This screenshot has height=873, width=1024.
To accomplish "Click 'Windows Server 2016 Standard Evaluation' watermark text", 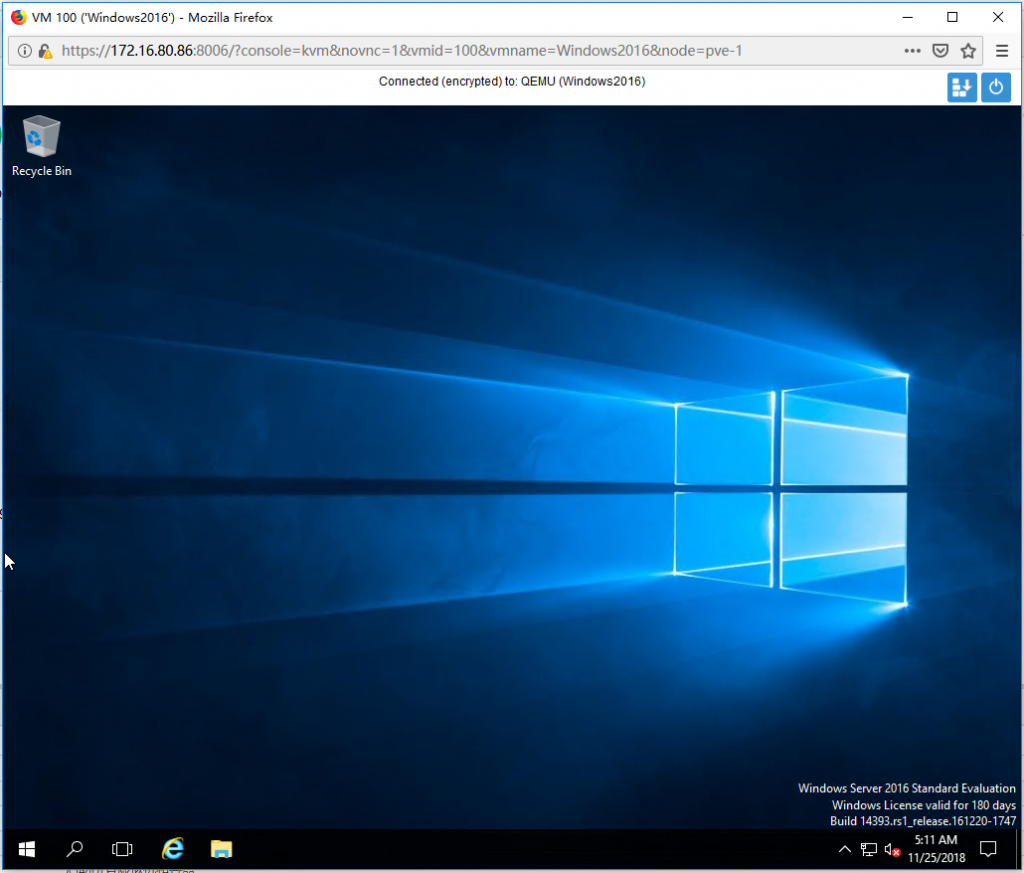I will tap(906, 788).
